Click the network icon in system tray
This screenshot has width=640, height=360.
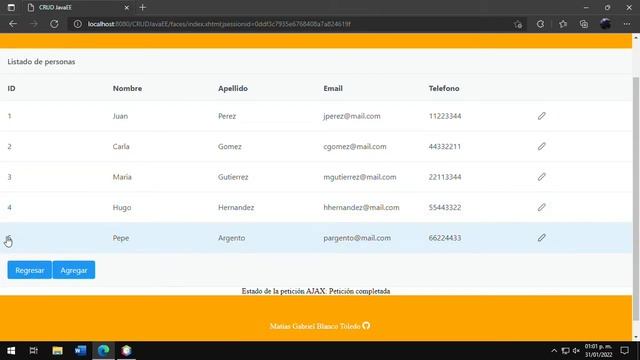[565, 351]
